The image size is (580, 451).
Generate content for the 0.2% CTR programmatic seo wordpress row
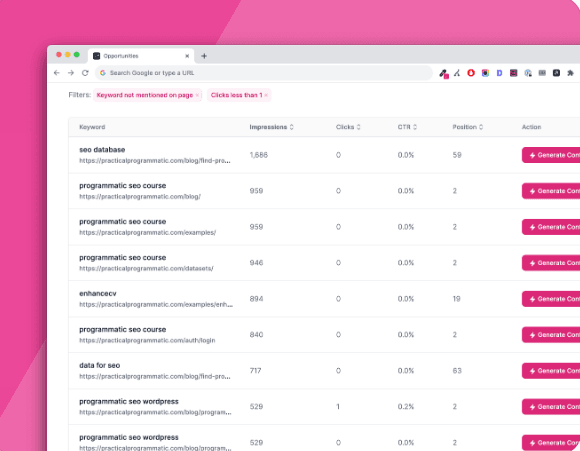pos(551,407)
